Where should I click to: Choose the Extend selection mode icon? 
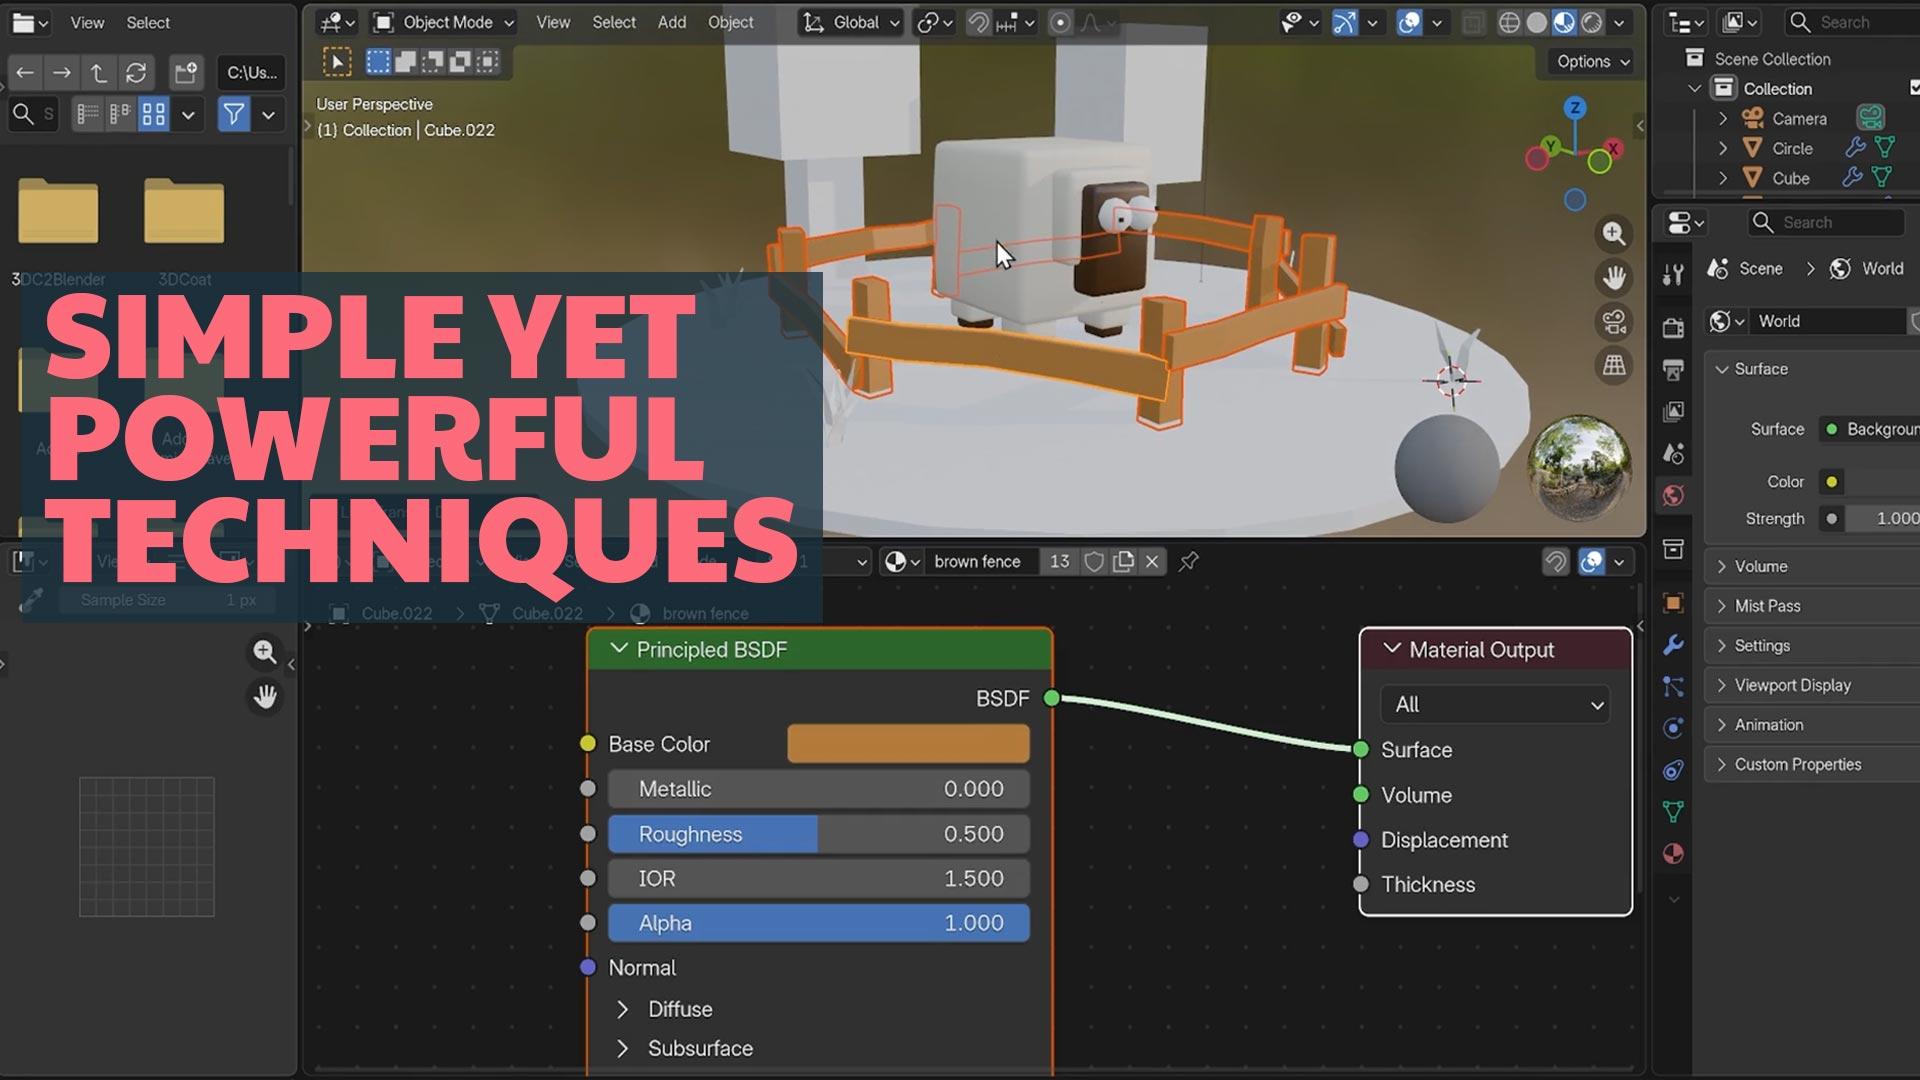406,62
